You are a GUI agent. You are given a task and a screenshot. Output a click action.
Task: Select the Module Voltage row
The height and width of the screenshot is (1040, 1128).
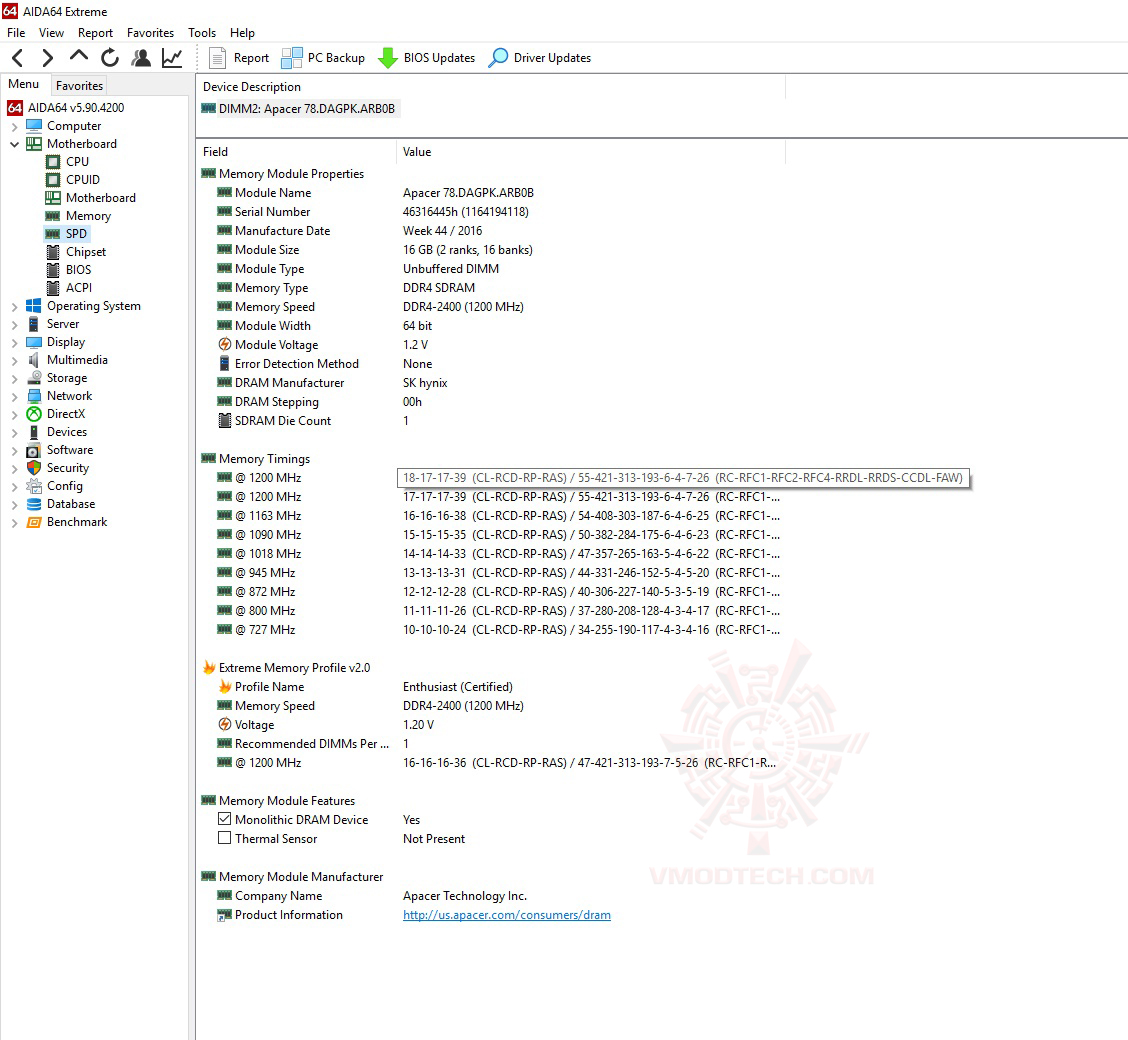click(489, 345)
